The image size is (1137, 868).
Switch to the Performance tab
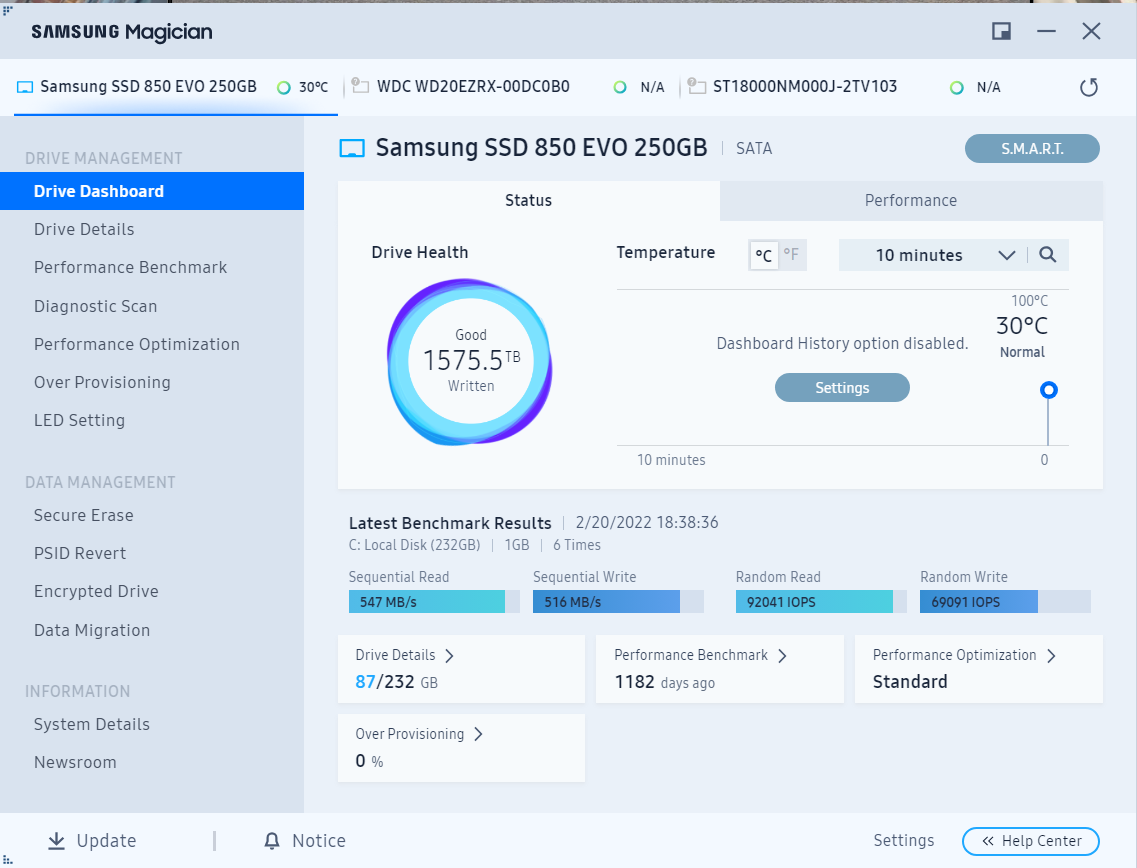tap(910, 200)
